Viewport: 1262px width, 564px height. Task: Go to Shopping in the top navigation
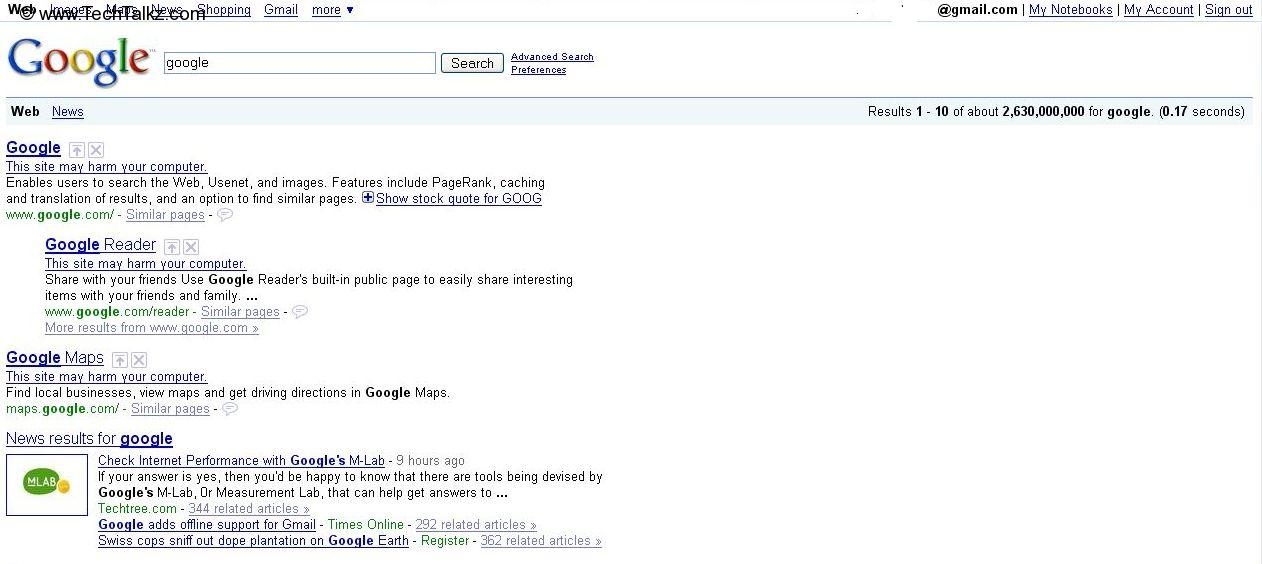[x=224, y=10]
